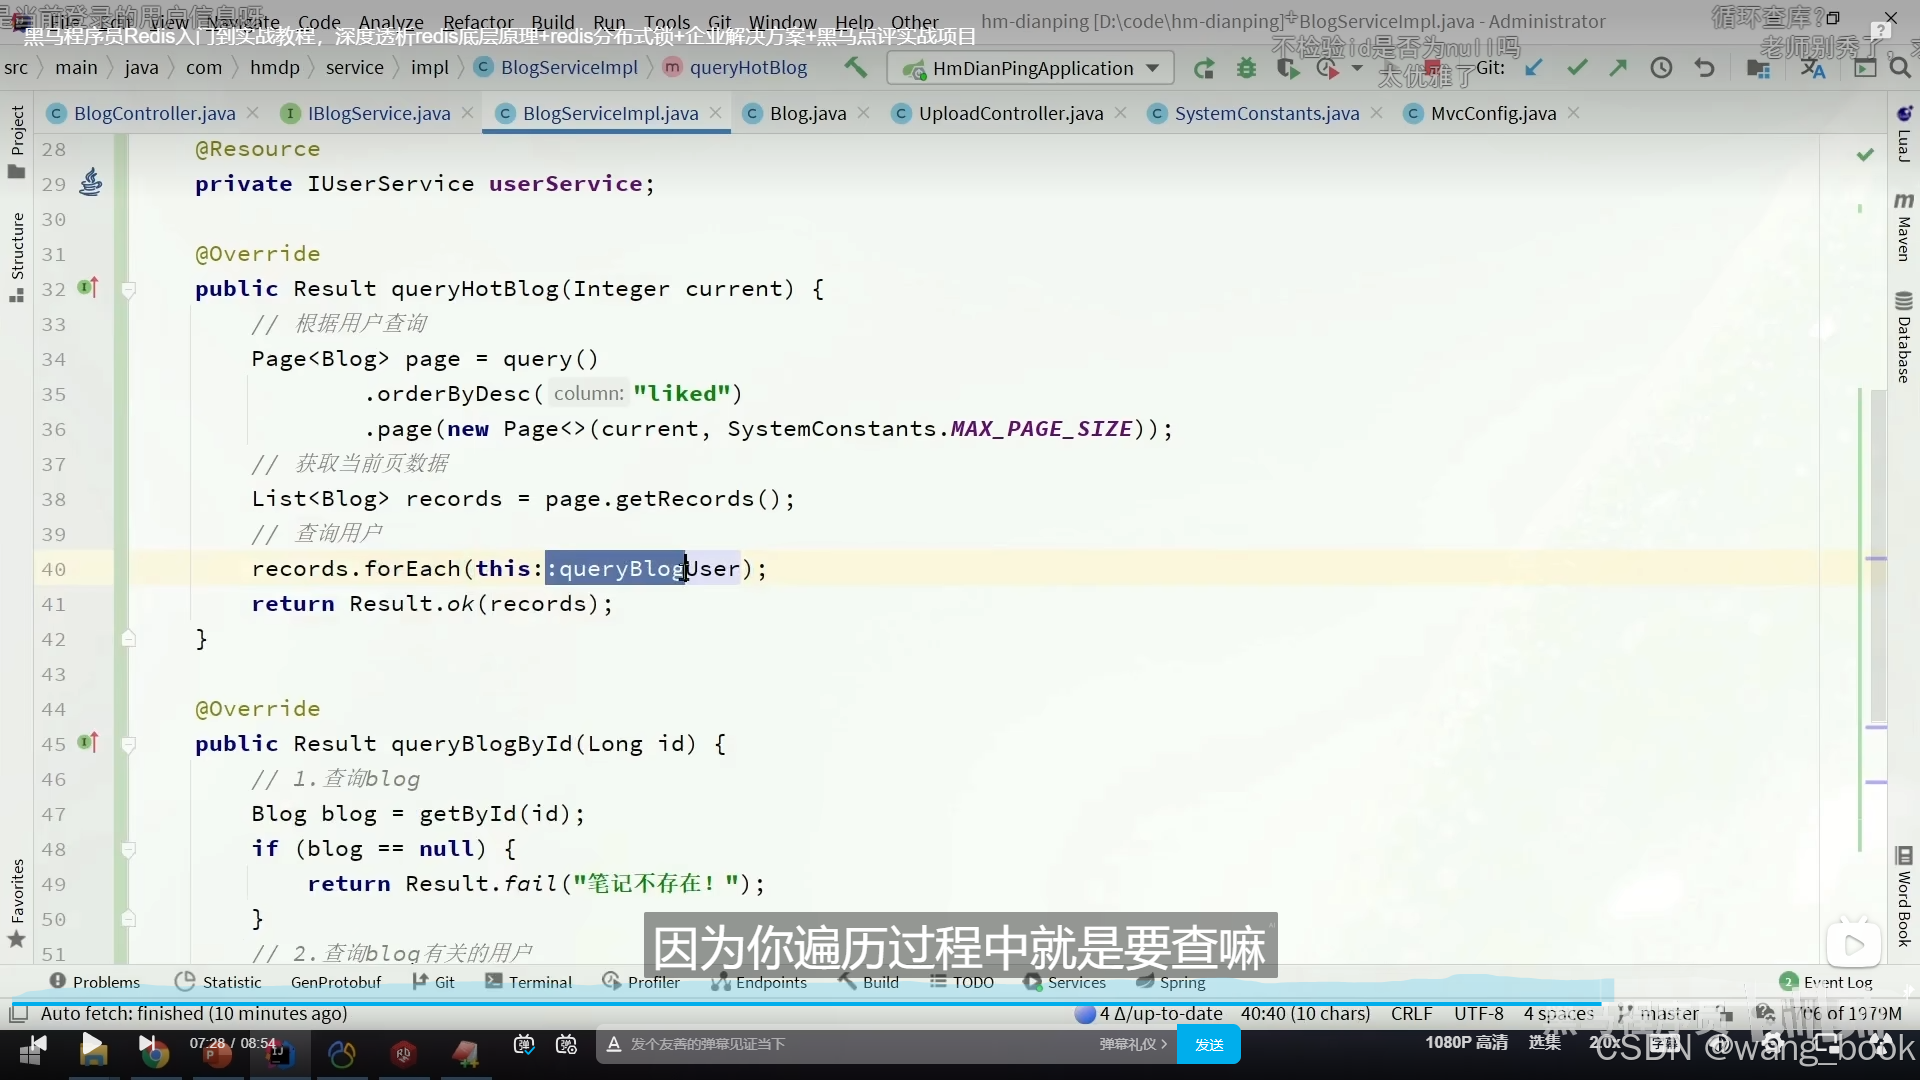Click the Git commit checkmark icon
Image resolution: width=1920 pixels, height=1080 pixels.
tap(1577, 67)
